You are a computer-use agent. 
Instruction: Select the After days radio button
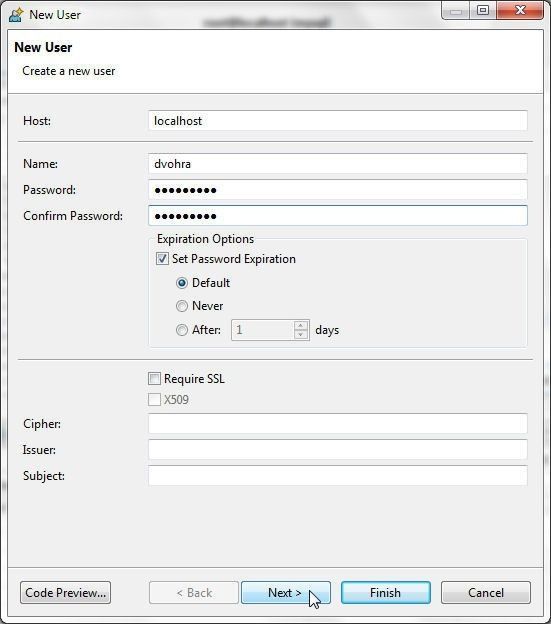tap(182, 330)
